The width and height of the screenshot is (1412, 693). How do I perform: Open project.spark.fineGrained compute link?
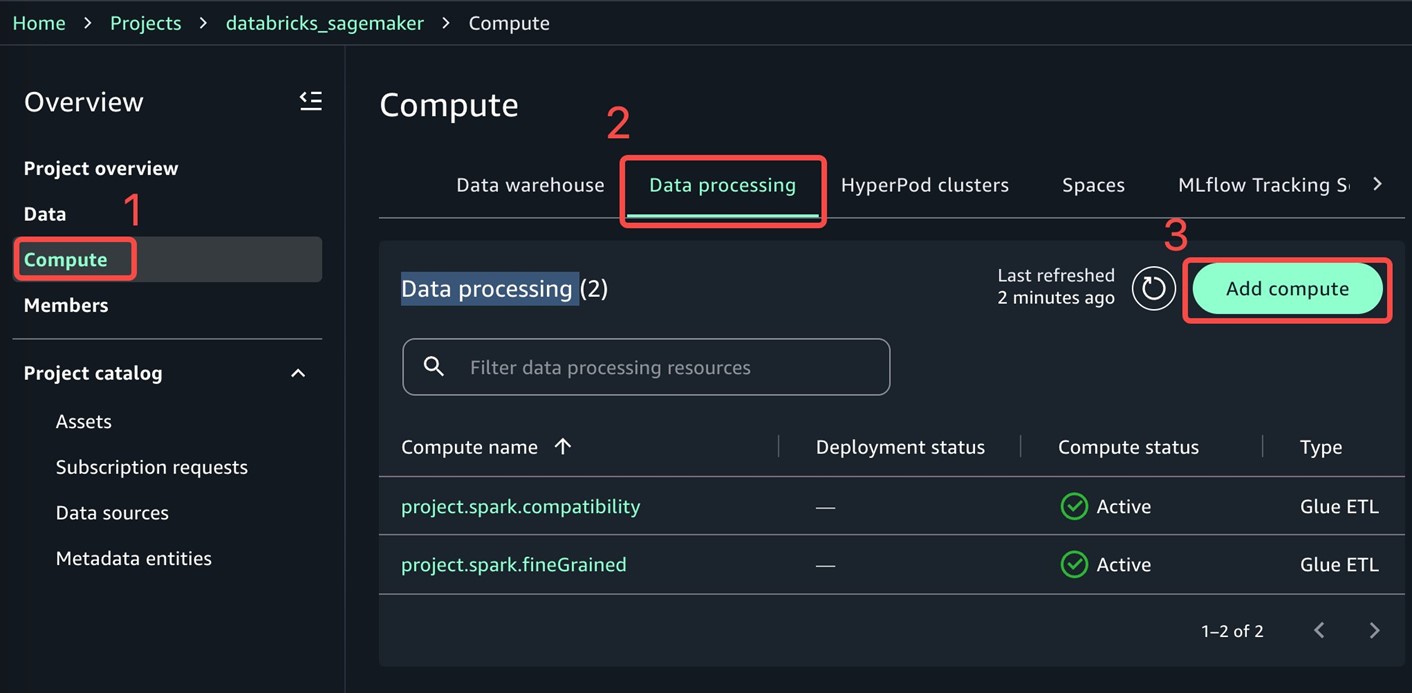pos(513,565)
